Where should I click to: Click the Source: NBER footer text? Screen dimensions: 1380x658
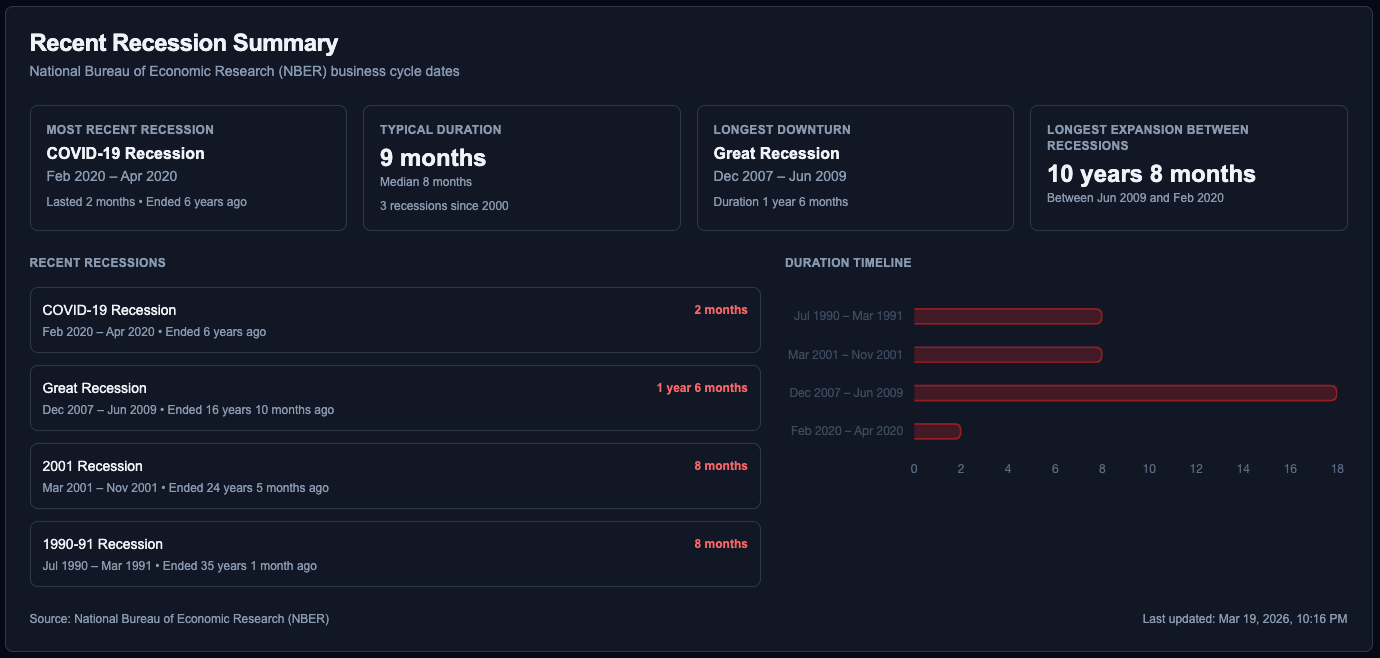coord(179,619)
